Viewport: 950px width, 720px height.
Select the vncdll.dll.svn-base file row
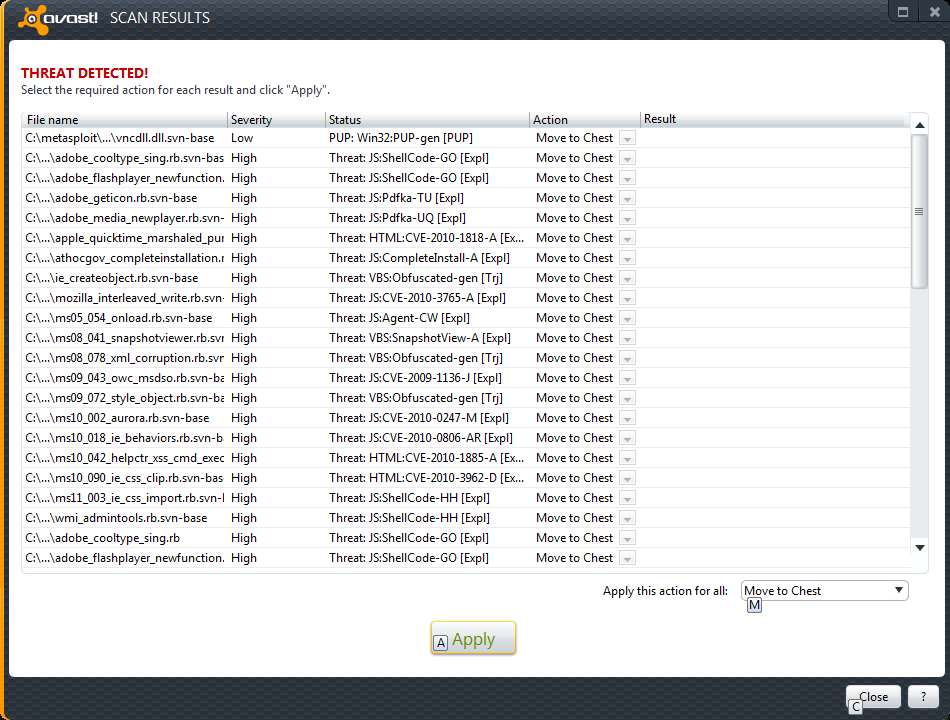tap(465, 138)
